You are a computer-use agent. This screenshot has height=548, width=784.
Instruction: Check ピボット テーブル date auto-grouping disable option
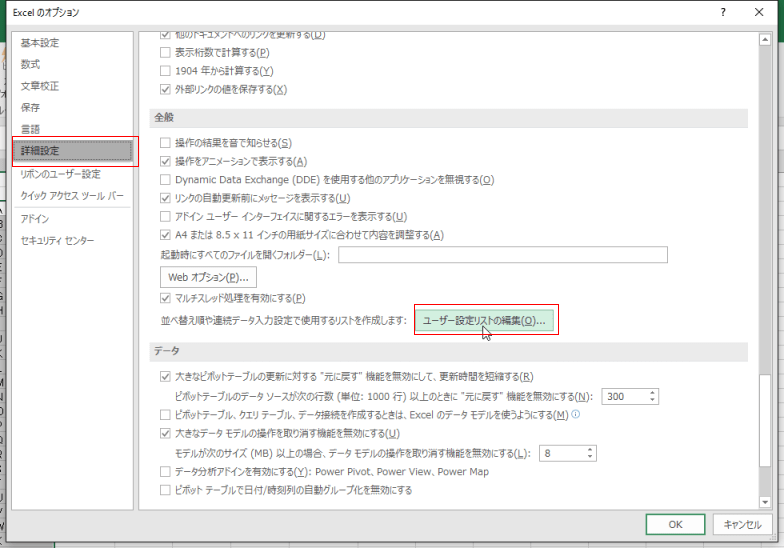(x=165, y=490)
